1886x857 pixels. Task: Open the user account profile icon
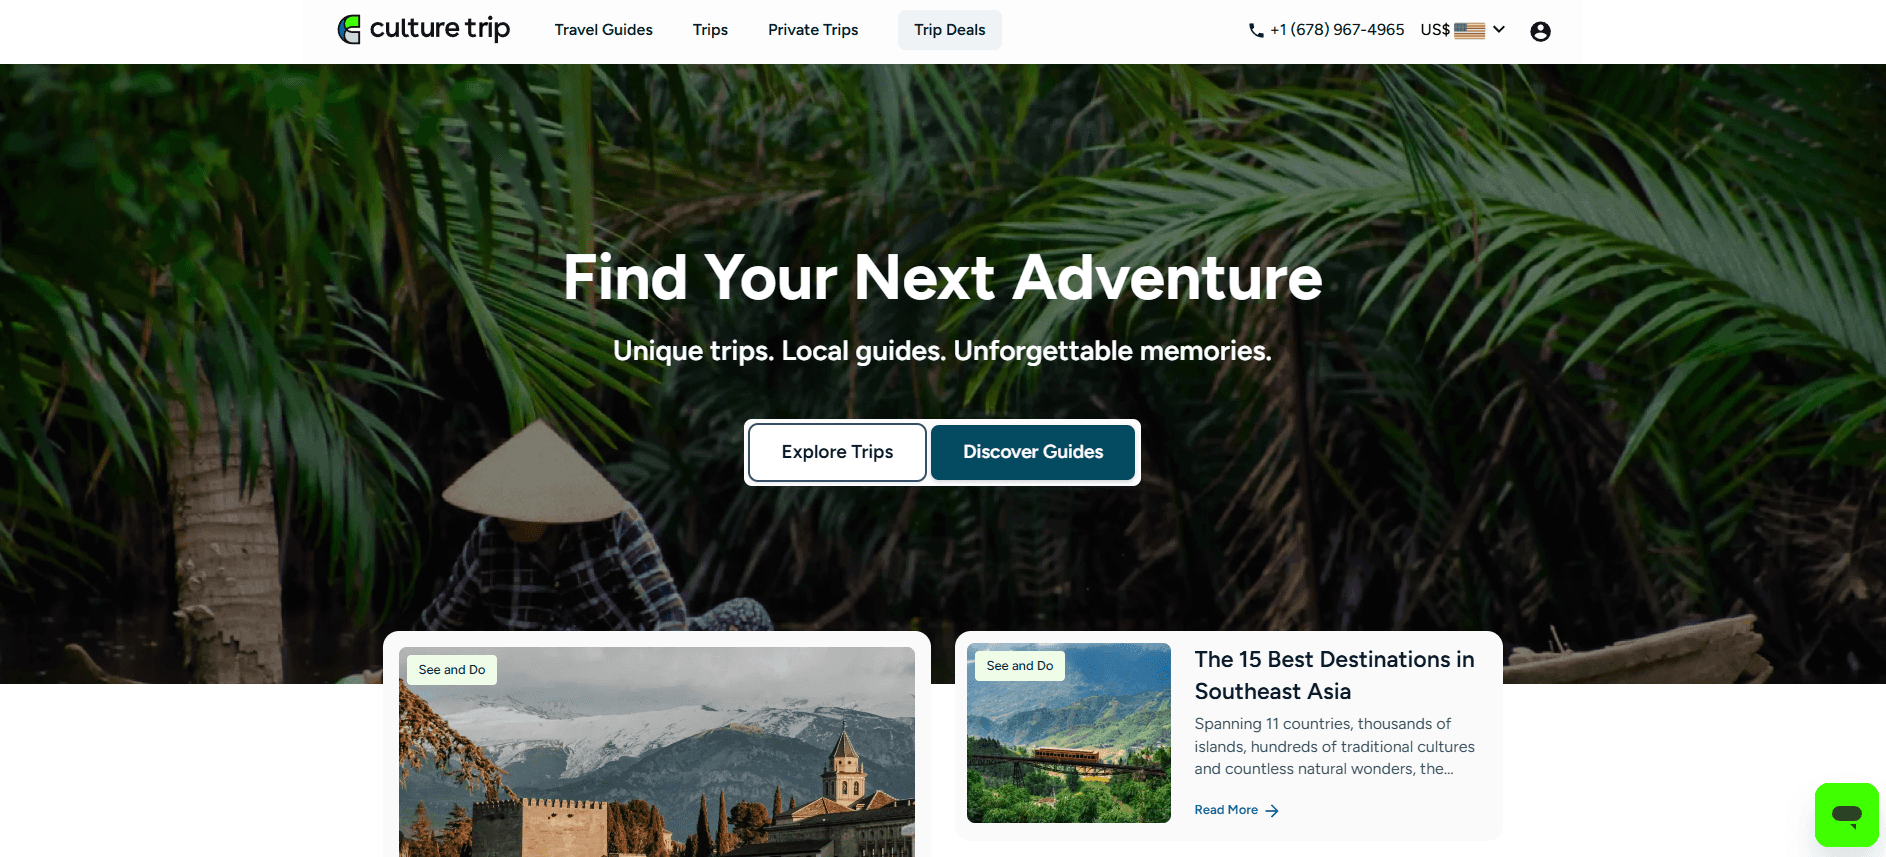click(x=1540, y=31)
